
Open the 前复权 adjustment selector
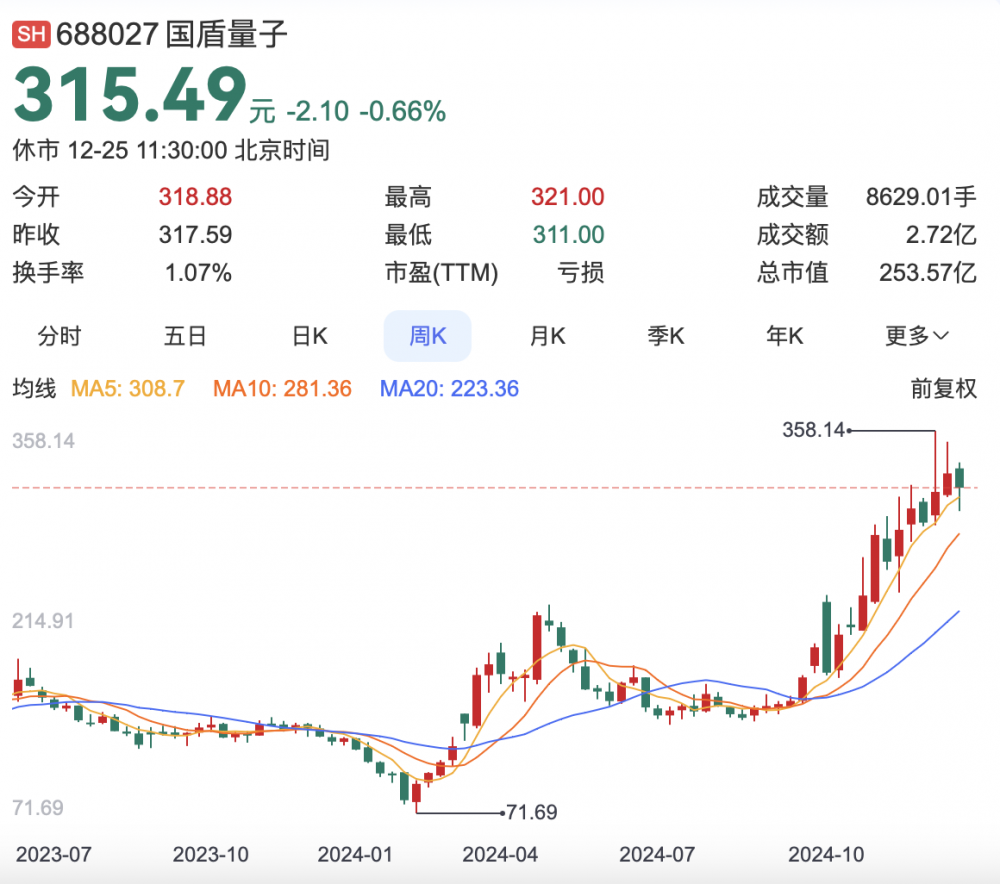coord(943,389)
